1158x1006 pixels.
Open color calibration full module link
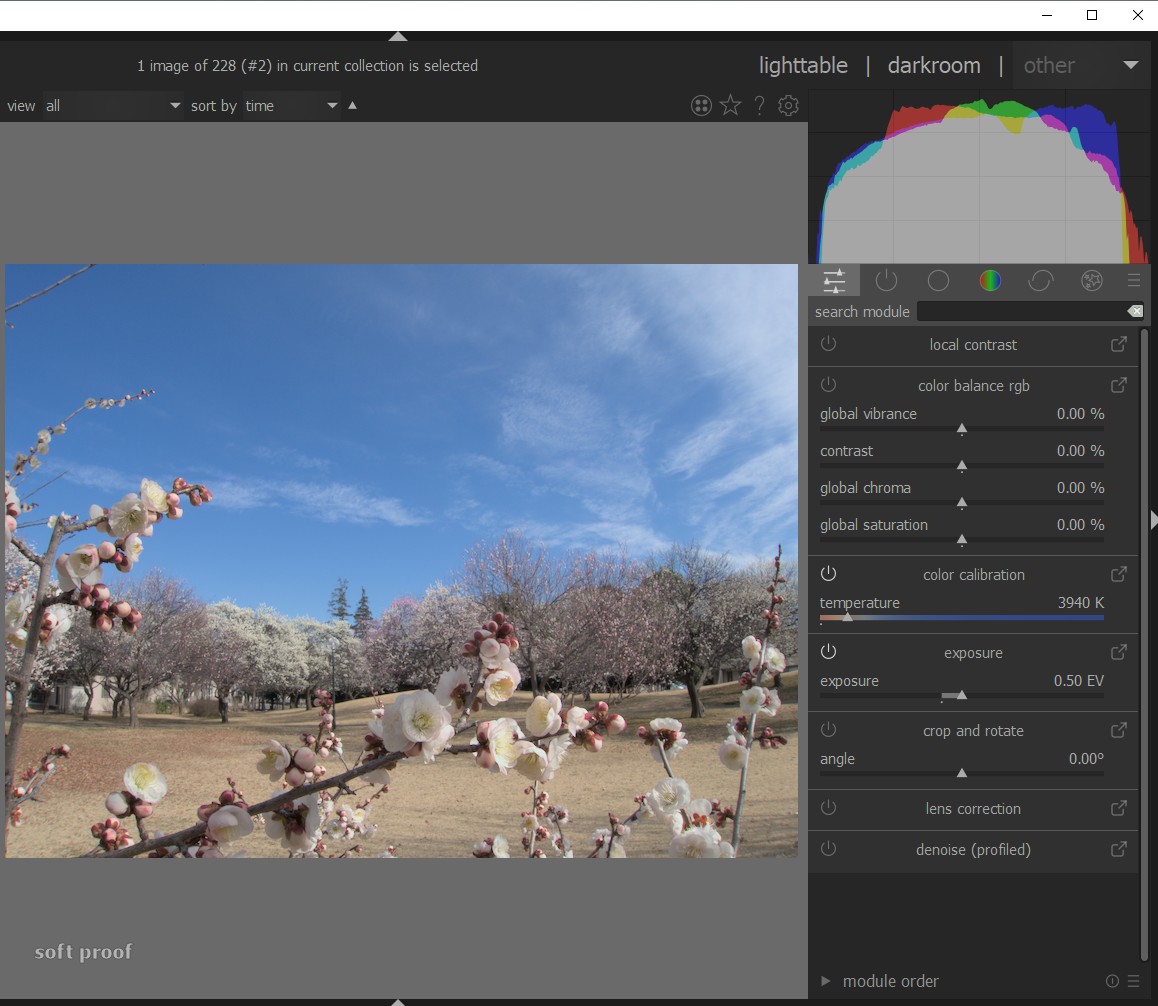click(x=1119, y=575)
